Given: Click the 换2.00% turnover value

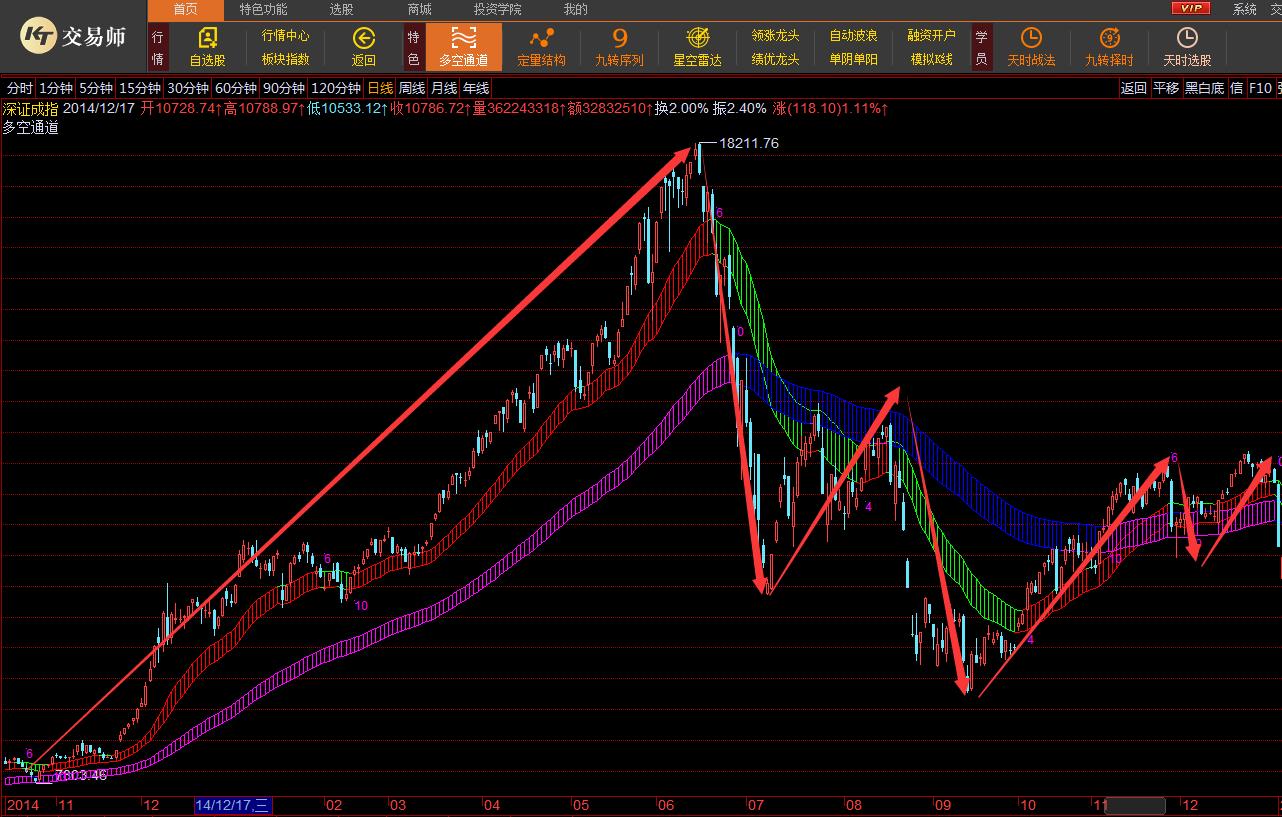Looking at the screenshot, I should (682, 108).
